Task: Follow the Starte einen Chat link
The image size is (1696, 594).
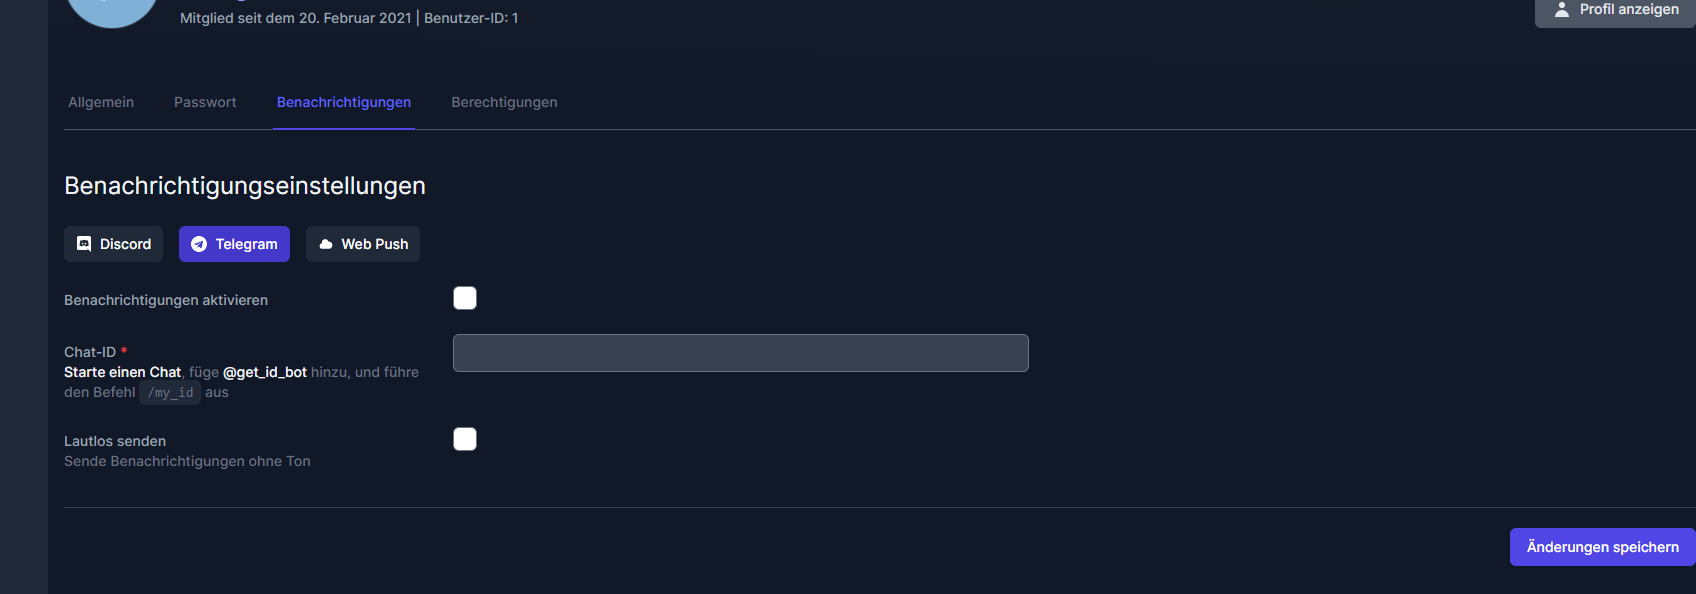Action: click(122, 372)
